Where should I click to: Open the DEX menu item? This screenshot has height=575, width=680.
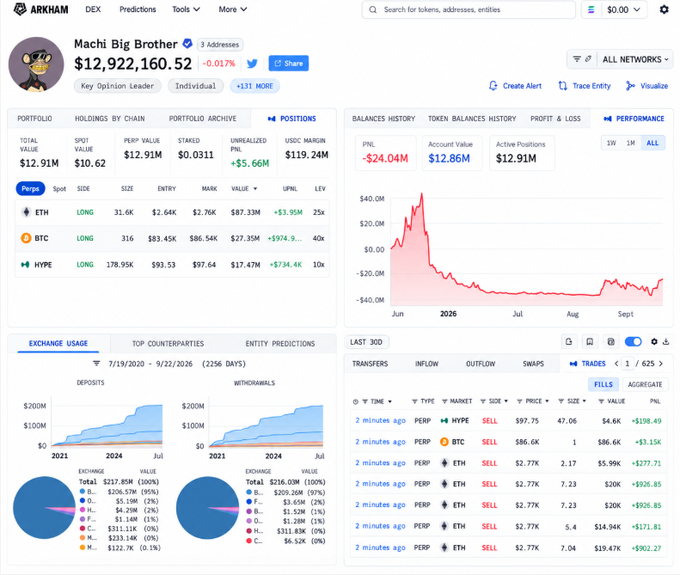93,9
